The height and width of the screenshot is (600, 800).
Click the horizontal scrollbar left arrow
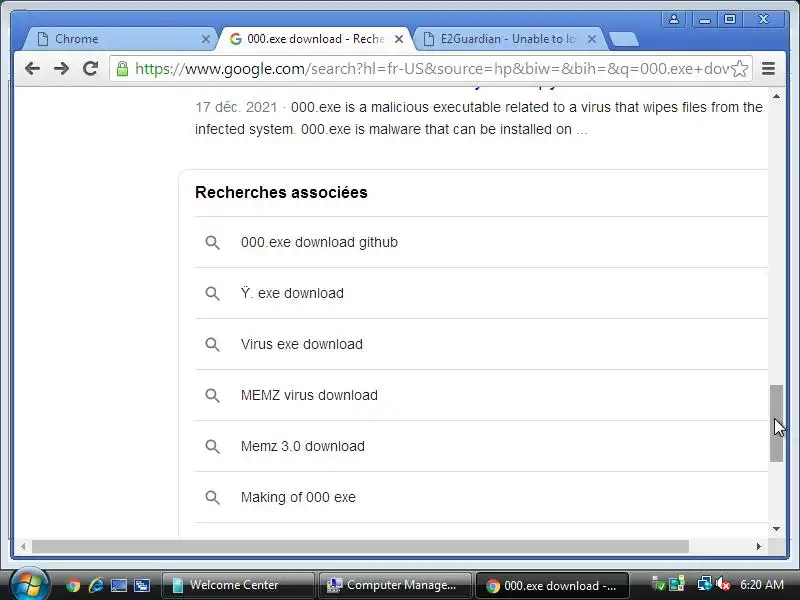click(x=23, y=546)
